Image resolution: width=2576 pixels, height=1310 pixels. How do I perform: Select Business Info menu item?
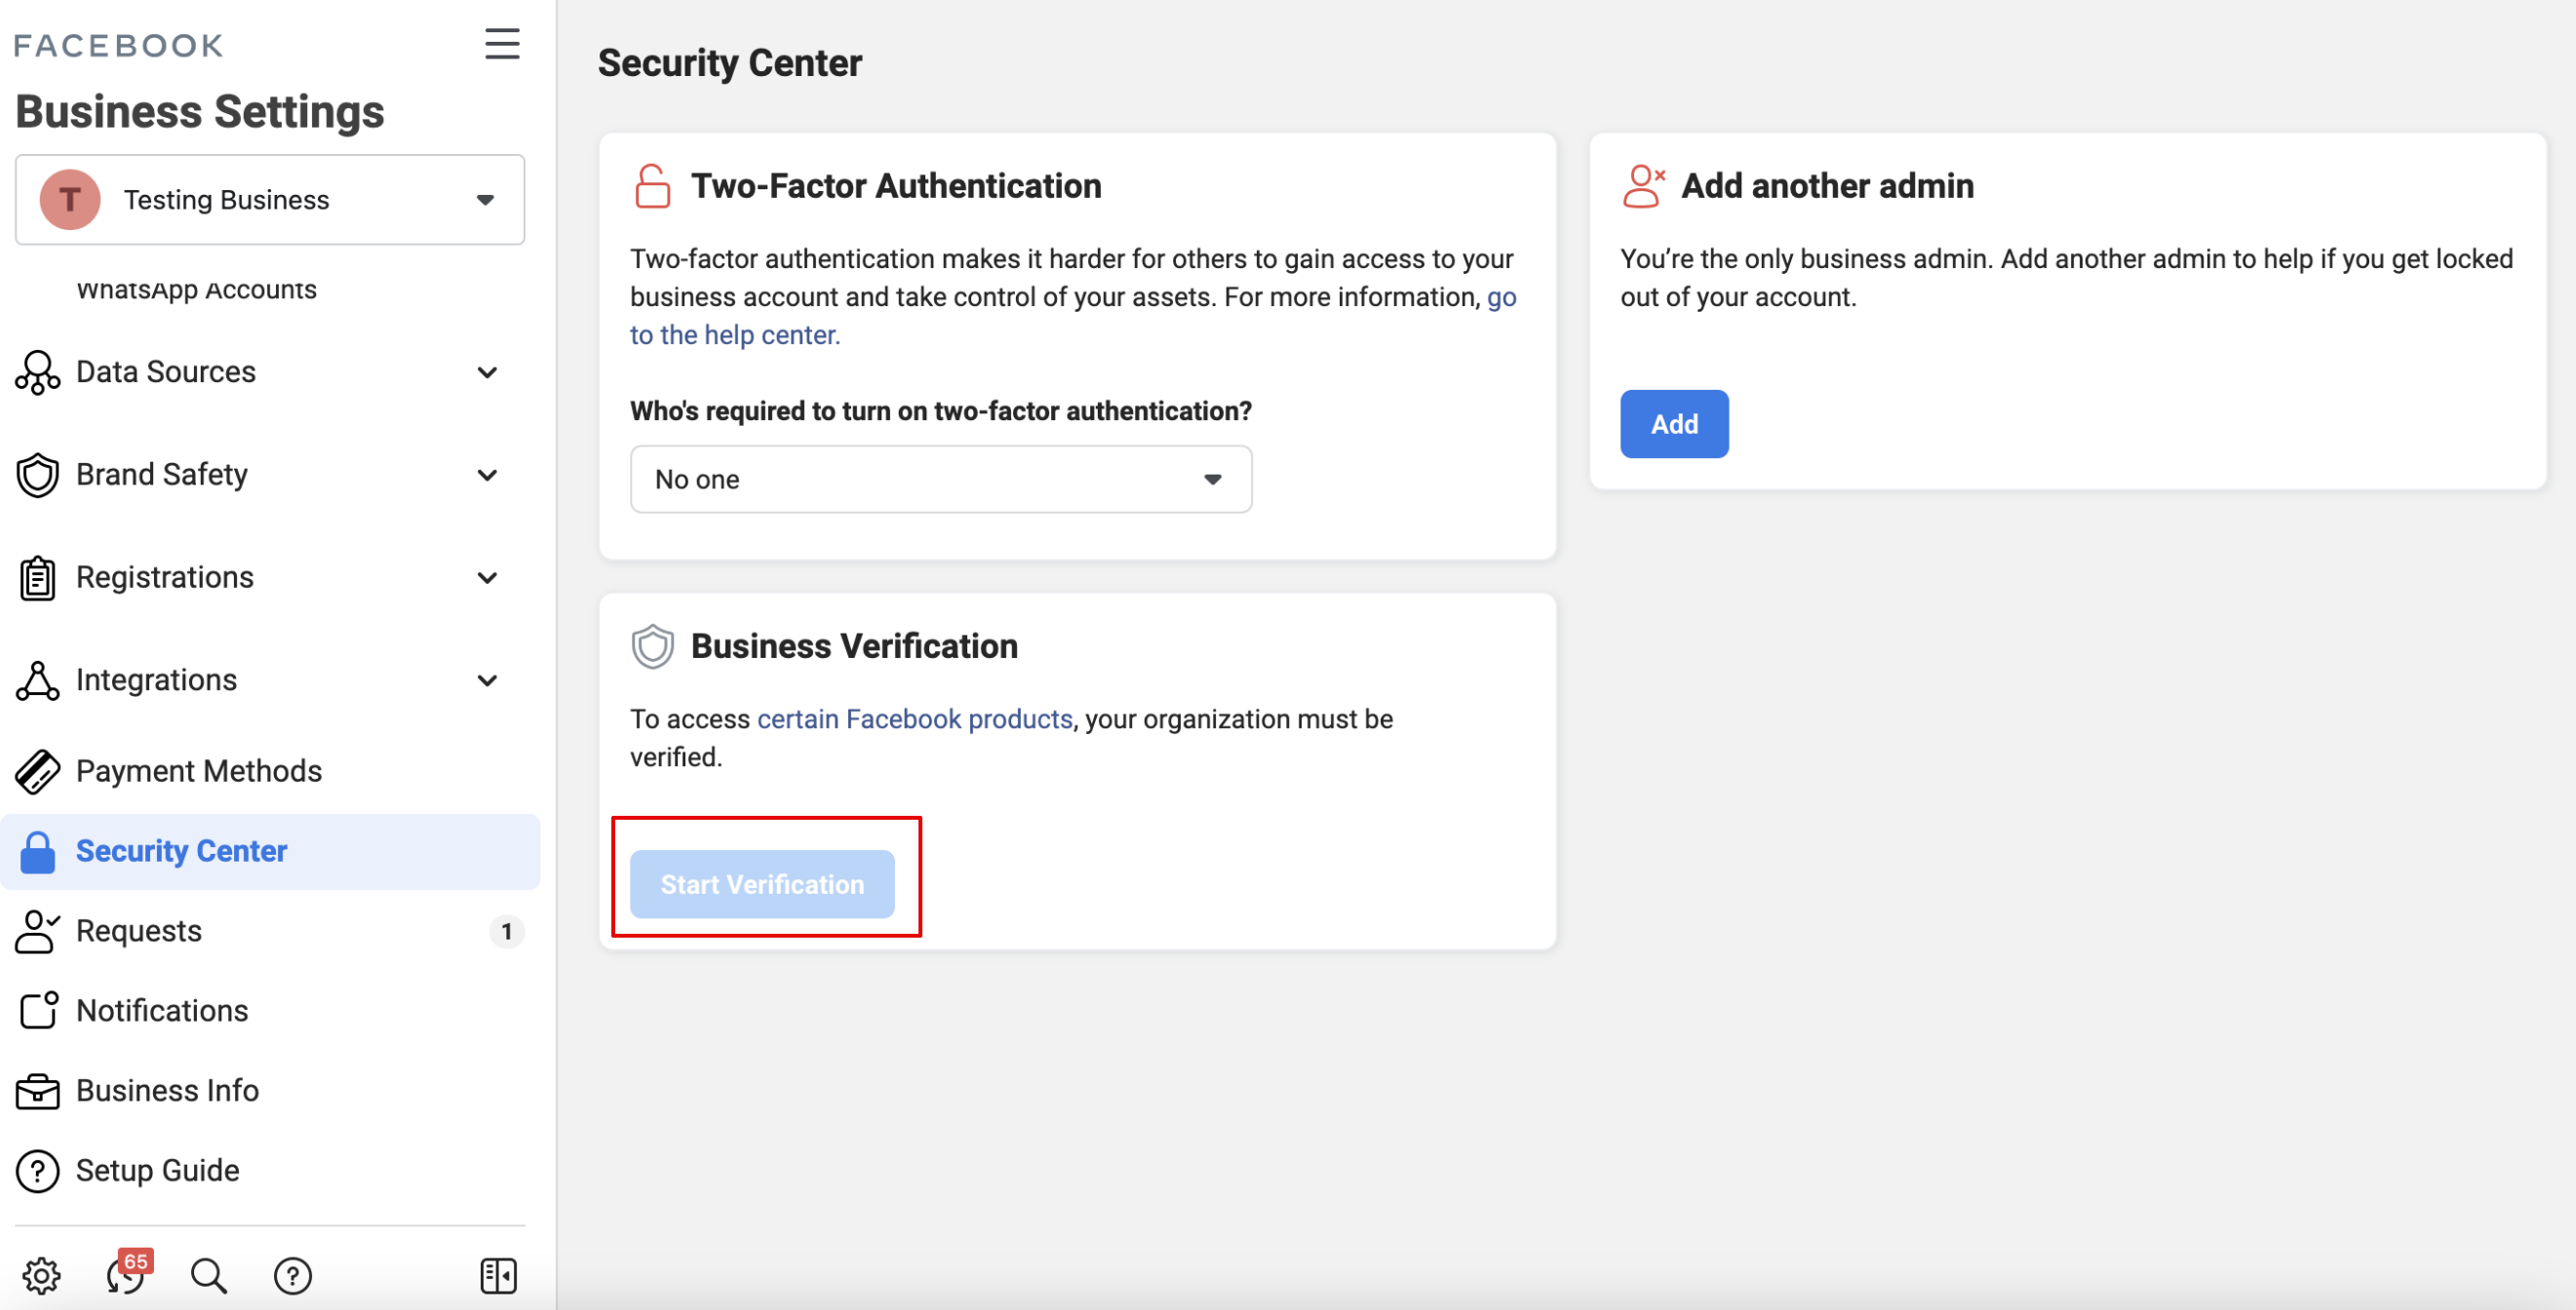pyautogui.click(x=167, y=1090)
